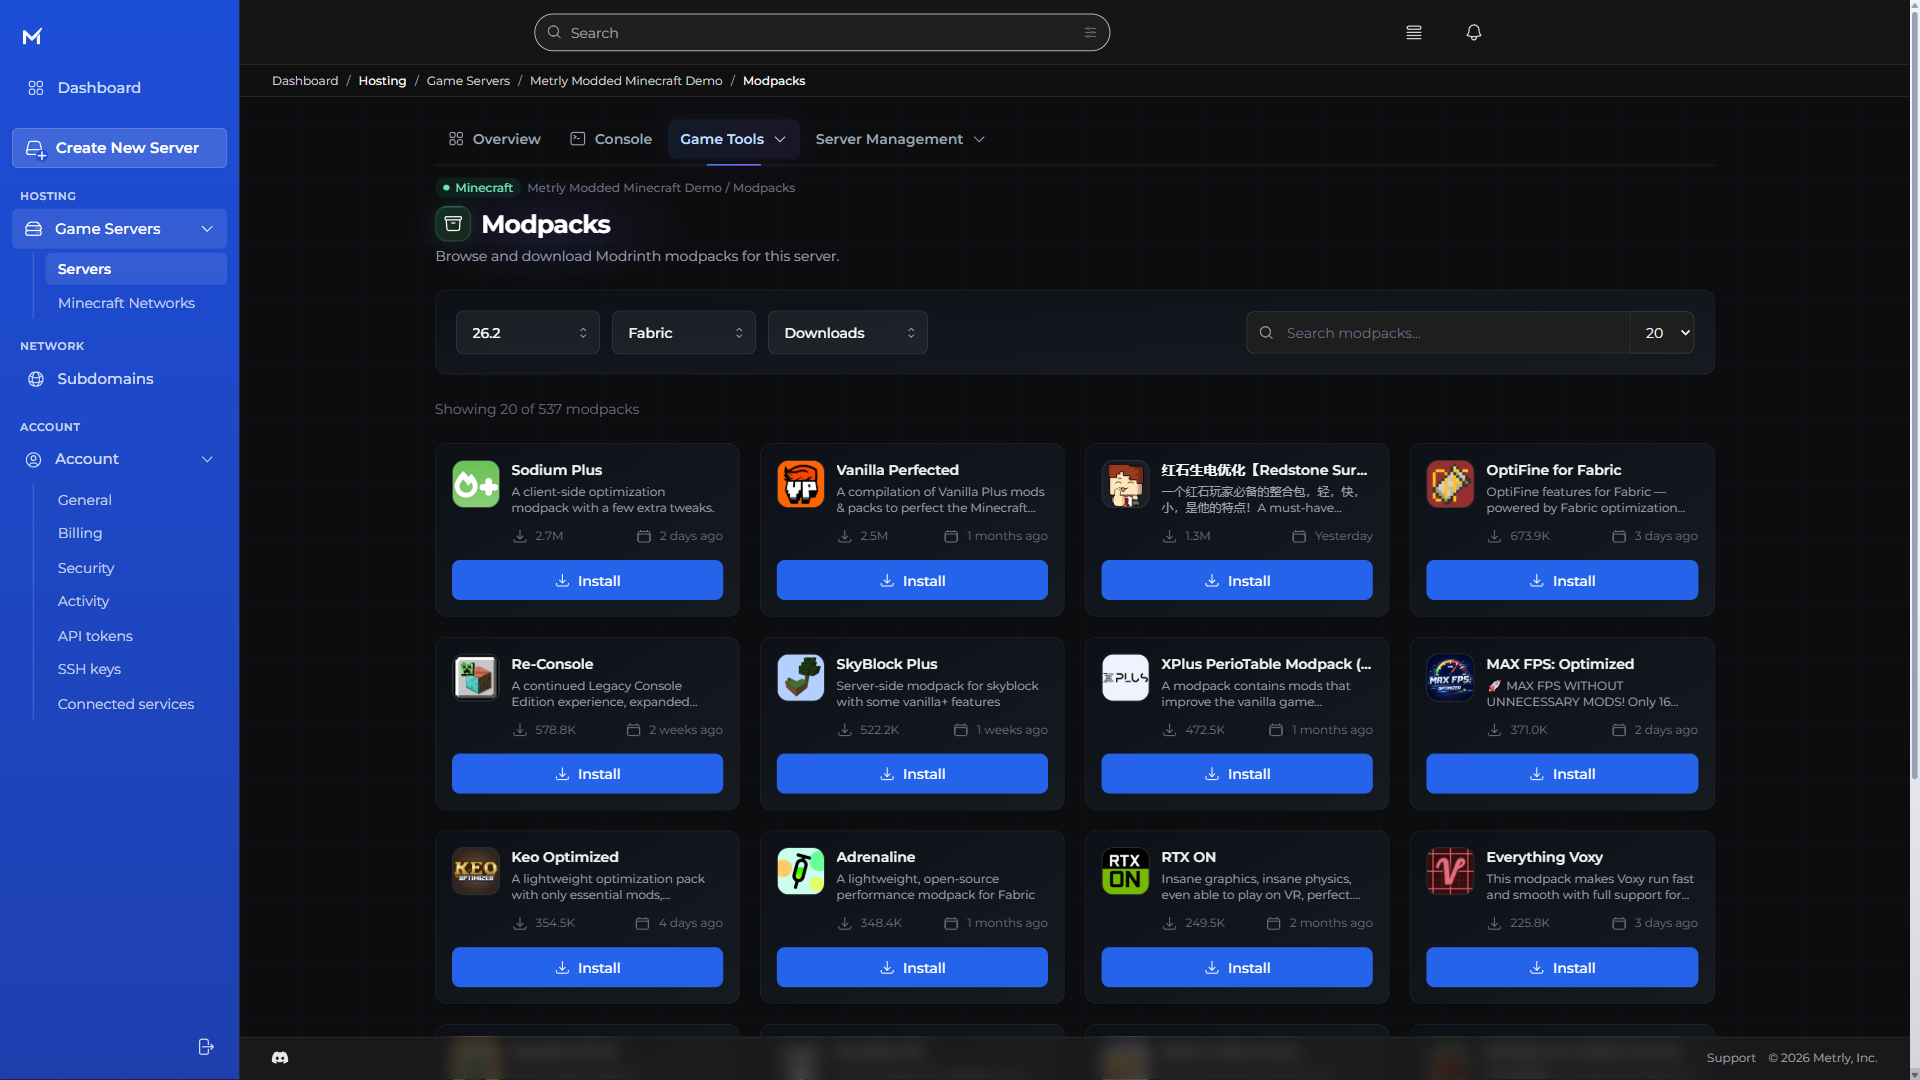Click the search filter options icon
This screenshot has height=1080, width=1920.
(x=1090, y=33)
